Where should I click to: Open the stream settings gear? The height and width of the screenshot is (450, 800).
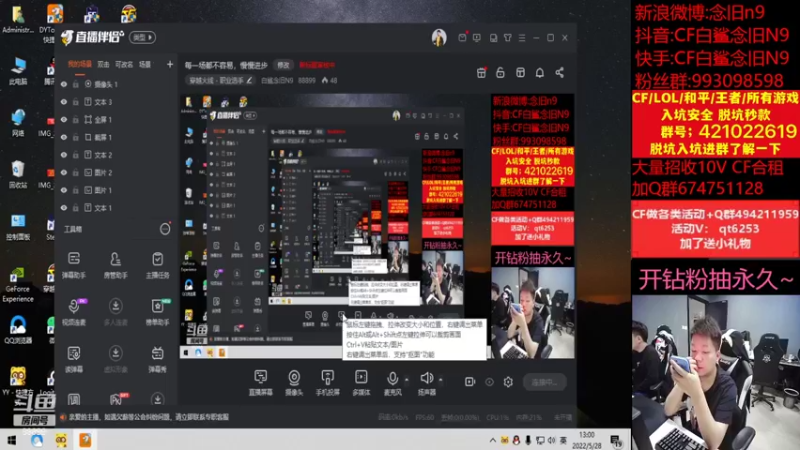pyautogui.click(x=508, y=382)
